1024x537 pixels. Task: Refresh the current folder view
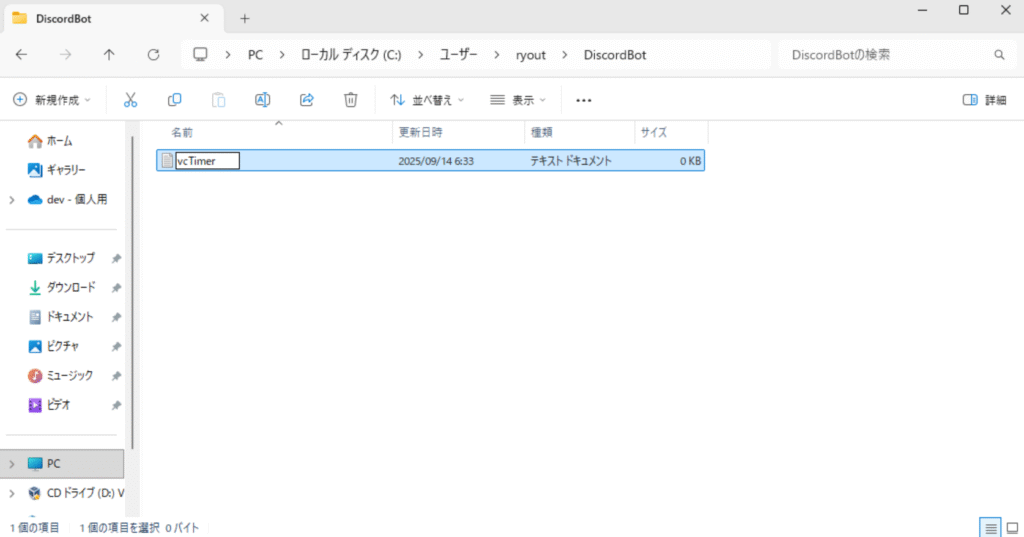[x=153, y=55]
